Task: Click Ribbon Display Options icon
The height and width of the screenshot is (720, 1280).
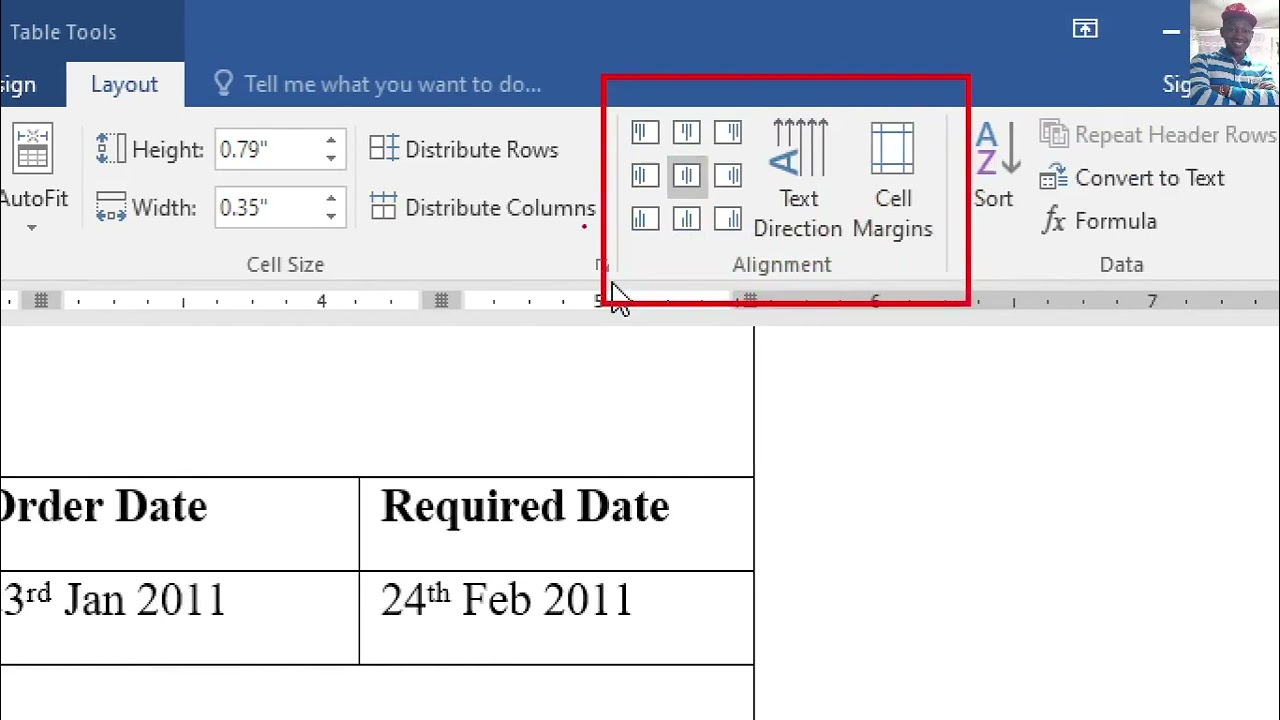Action: point(1085,30)
